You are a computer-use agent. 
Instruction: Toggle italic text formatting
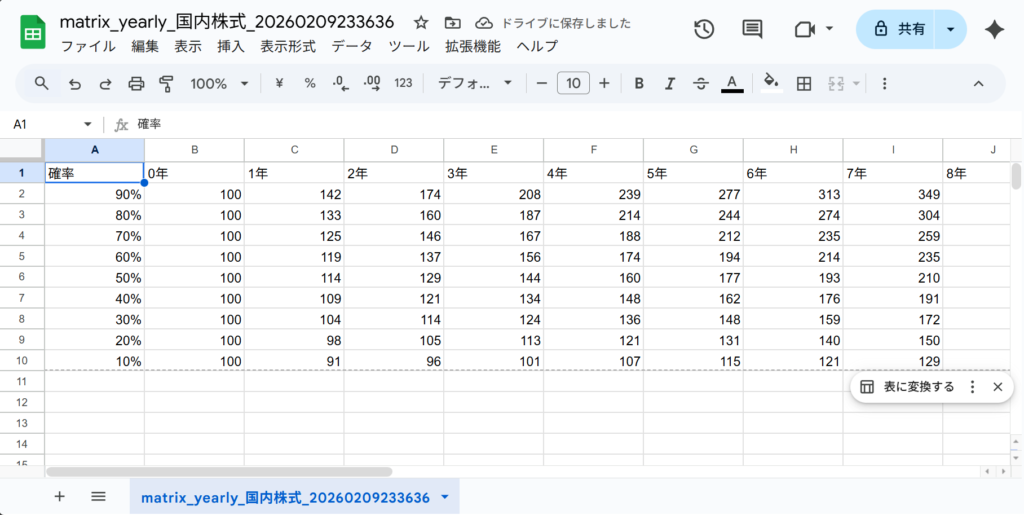(669, 84)
